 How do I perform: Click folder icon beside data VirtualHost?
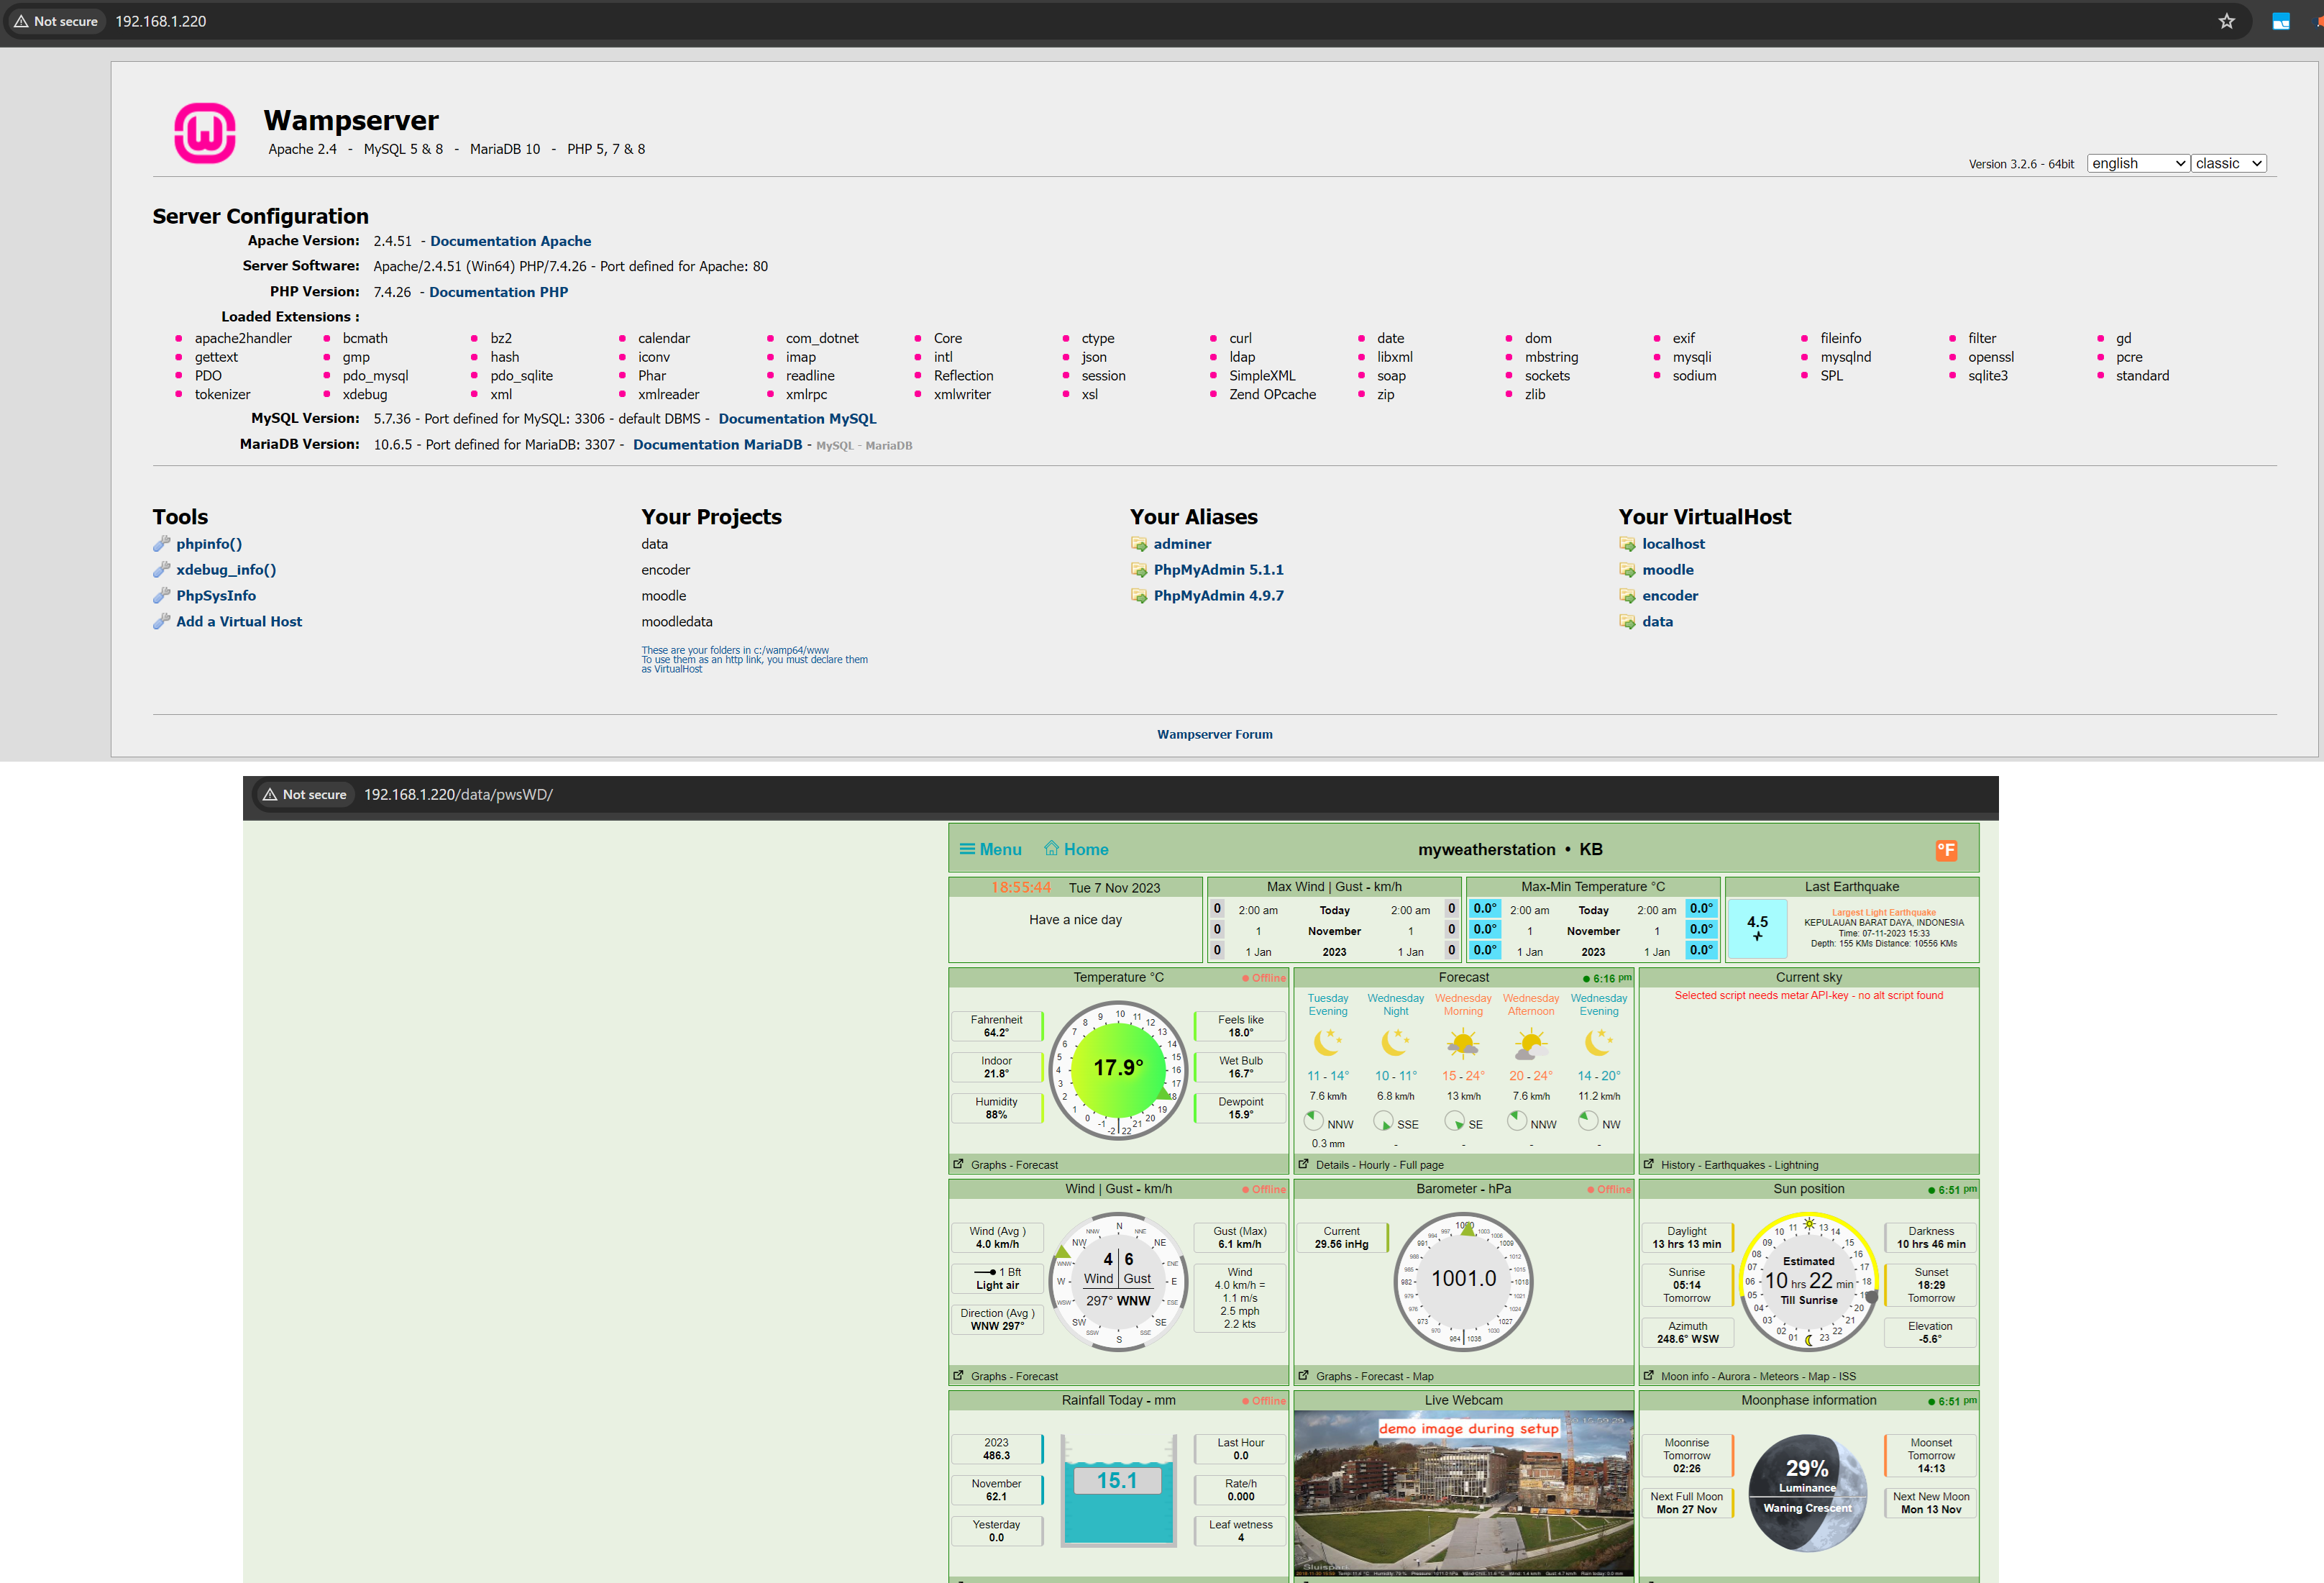(1627, 622)
